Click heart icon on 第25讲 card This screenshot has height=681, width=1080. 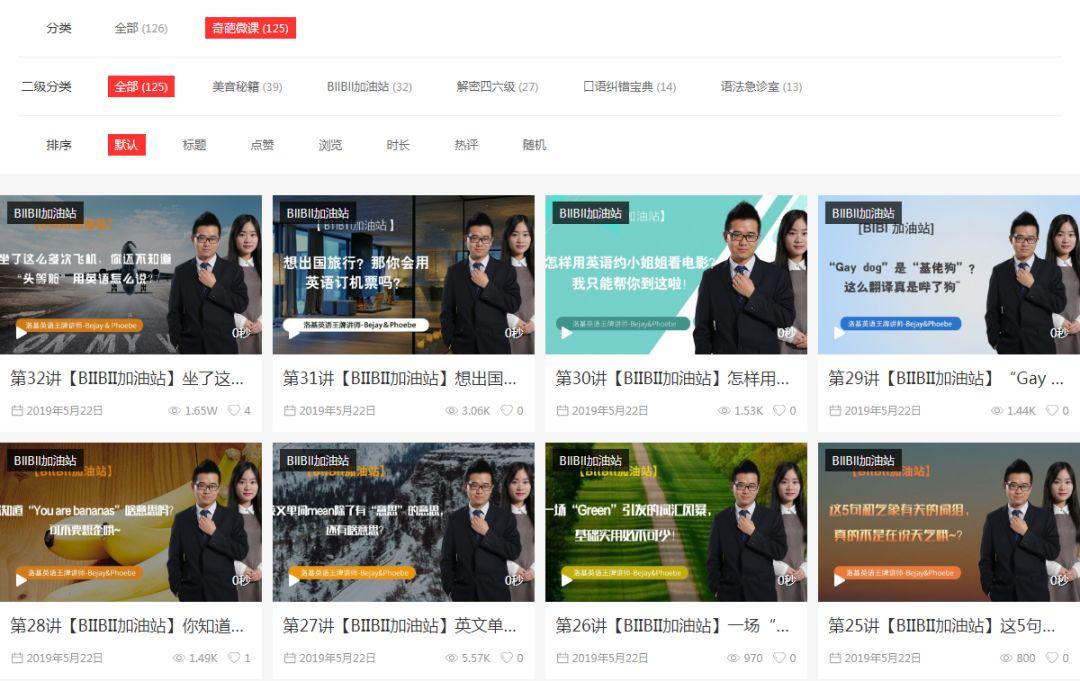coord(1052,658)
